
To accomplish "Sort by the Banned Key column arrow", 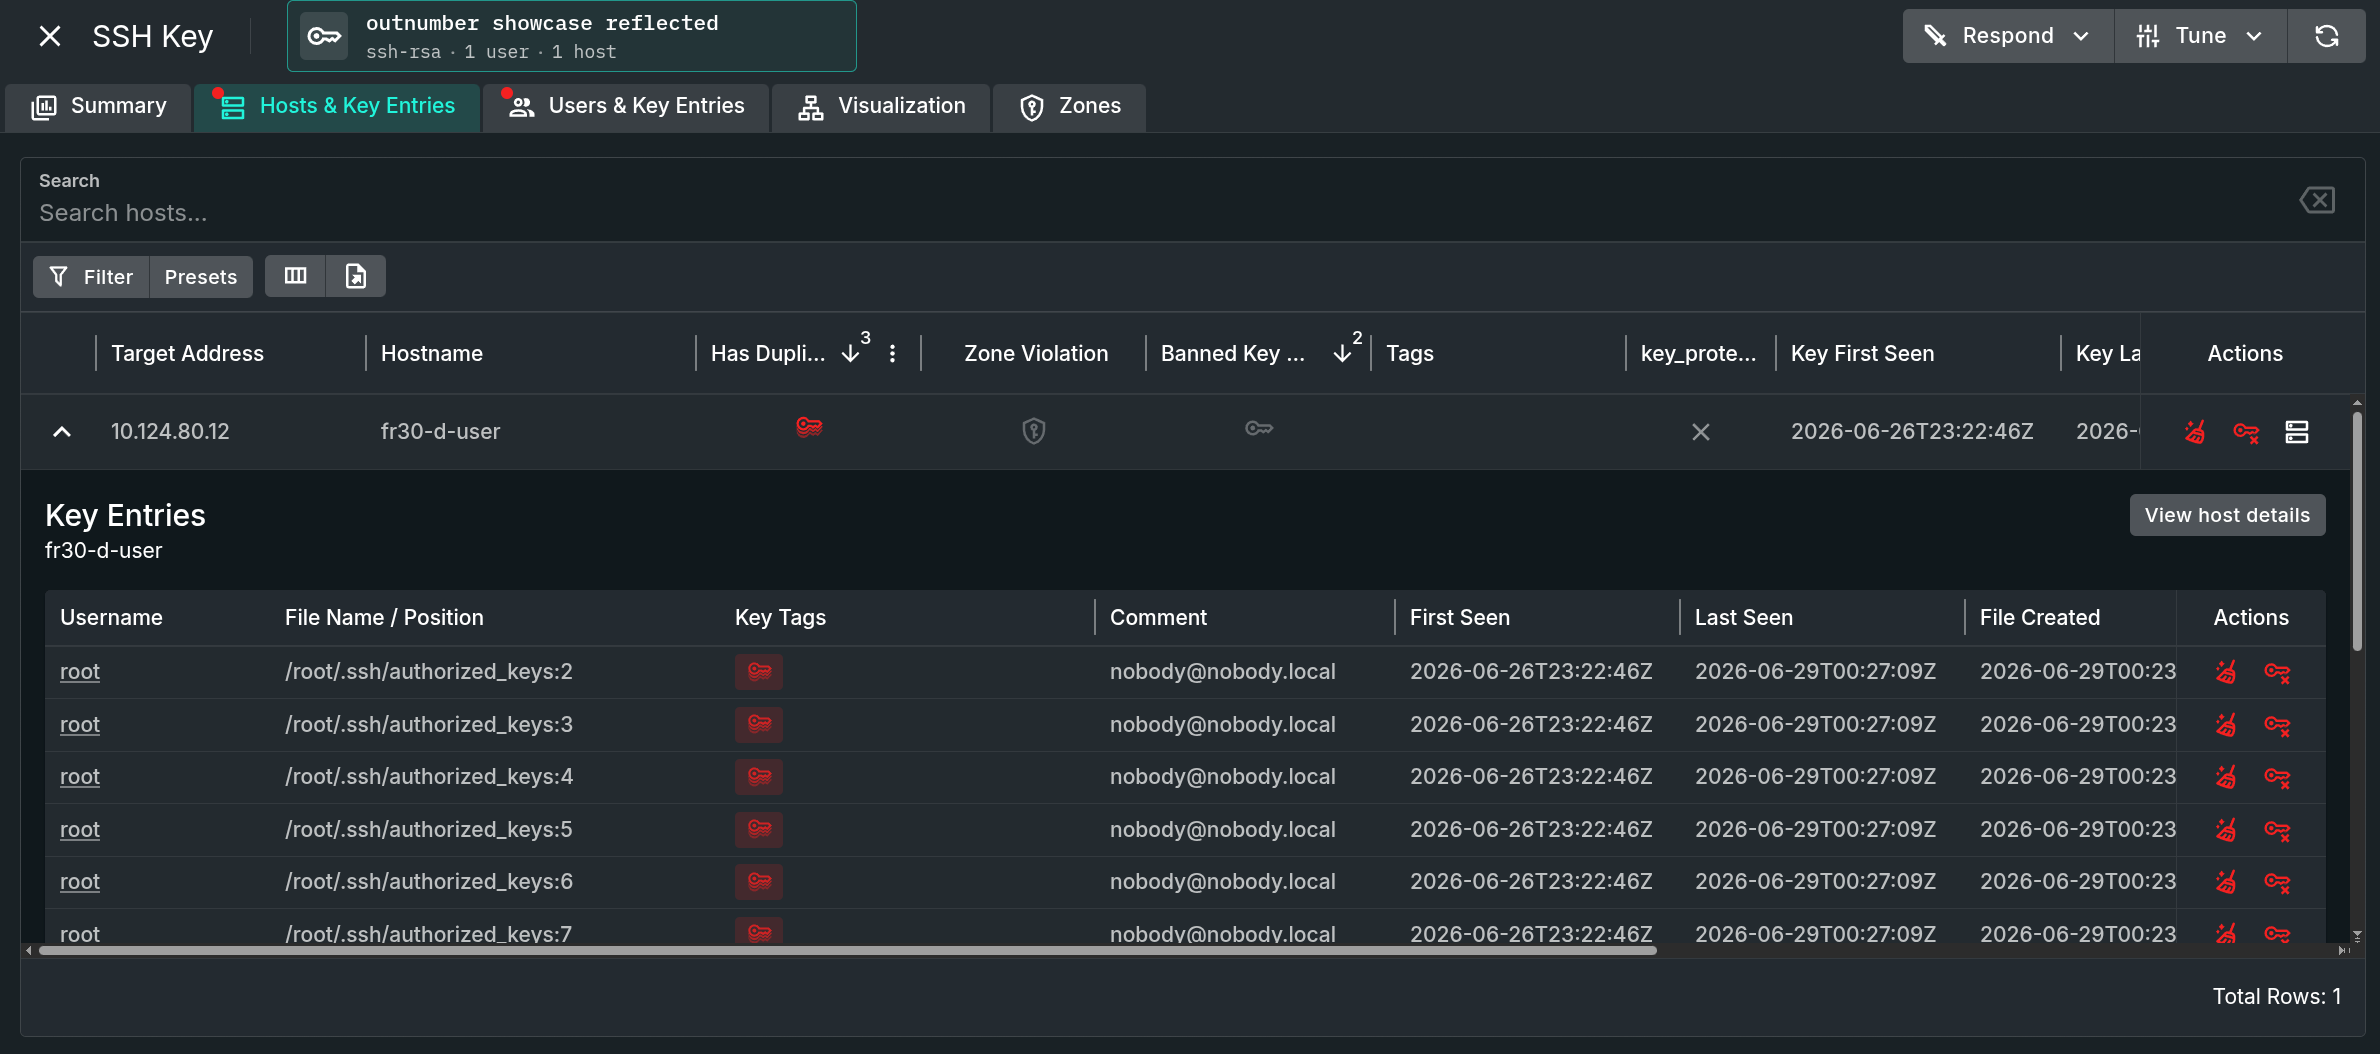I will pos(1342,354).
